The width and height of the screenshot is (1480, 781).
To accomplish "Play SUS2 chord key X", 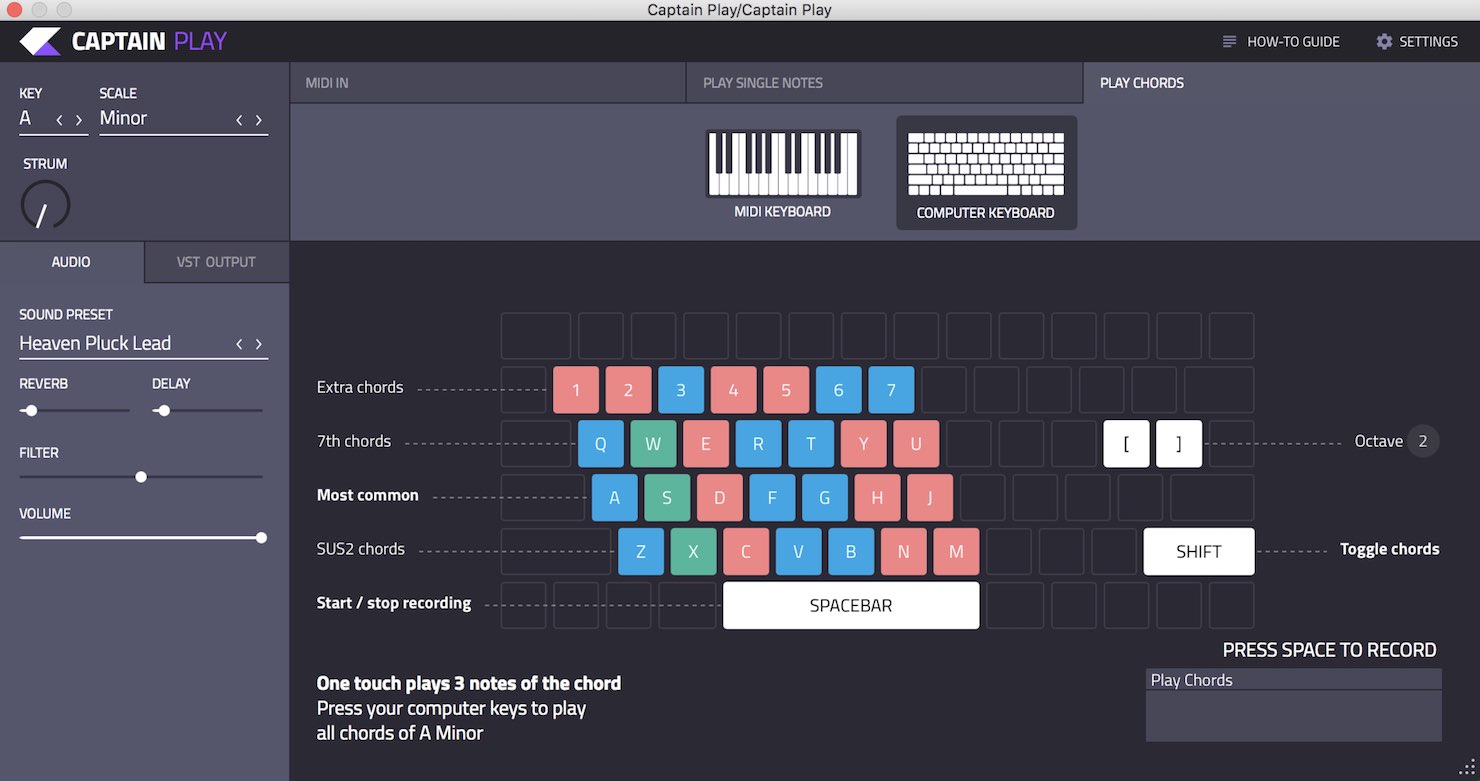I will point(694,552).
